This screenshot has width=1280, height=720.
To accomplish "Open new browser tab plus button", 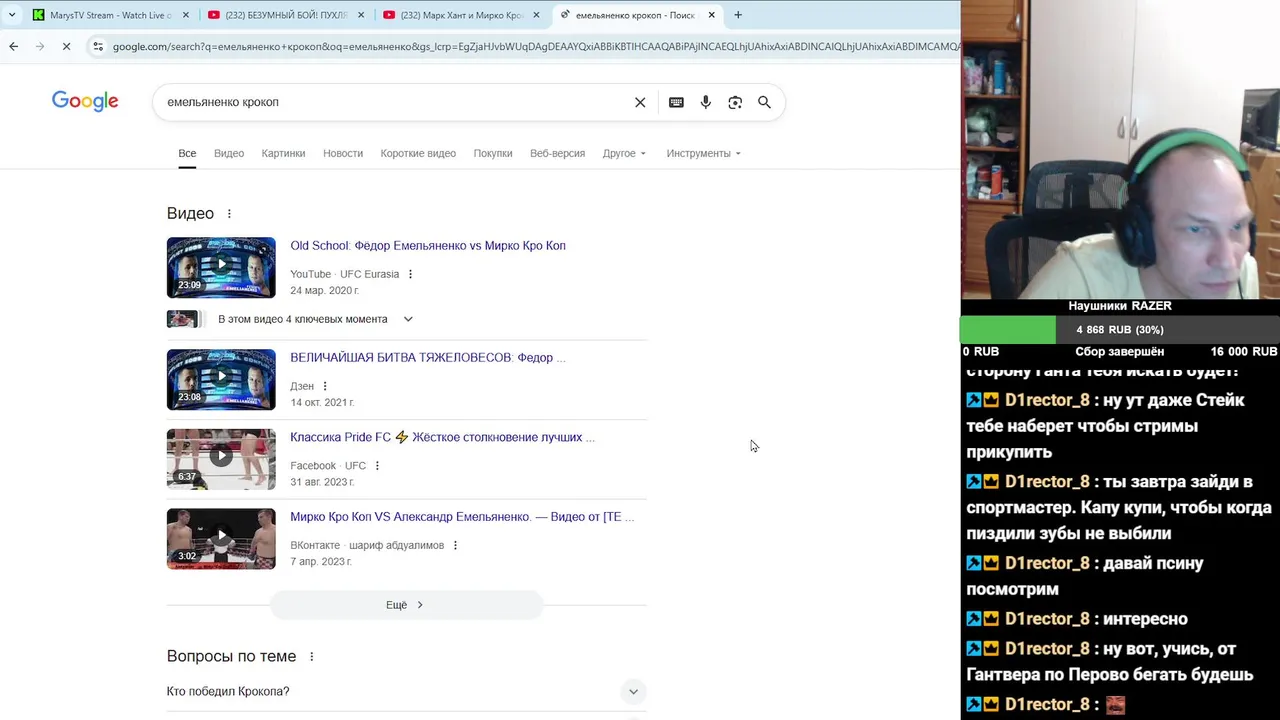I will (738, 15).
